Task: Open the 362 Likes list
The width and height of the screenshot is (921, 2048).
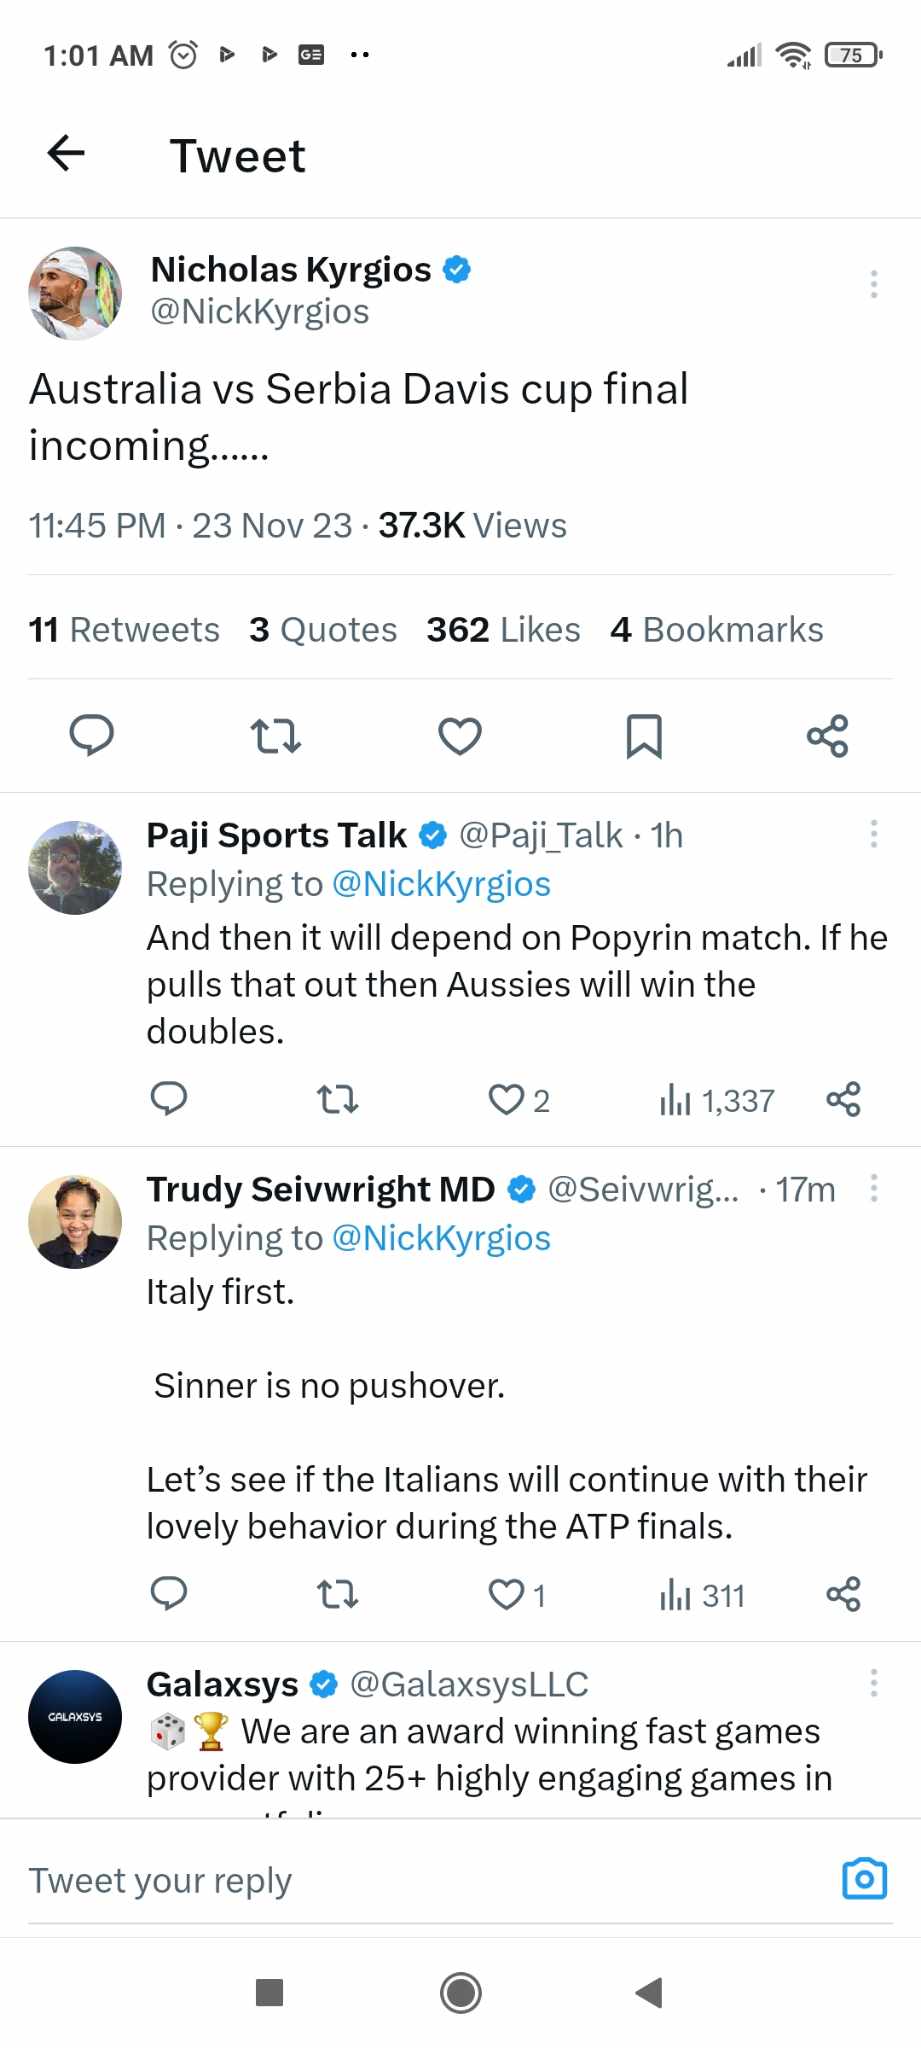Action: click(x=503, y=630)
